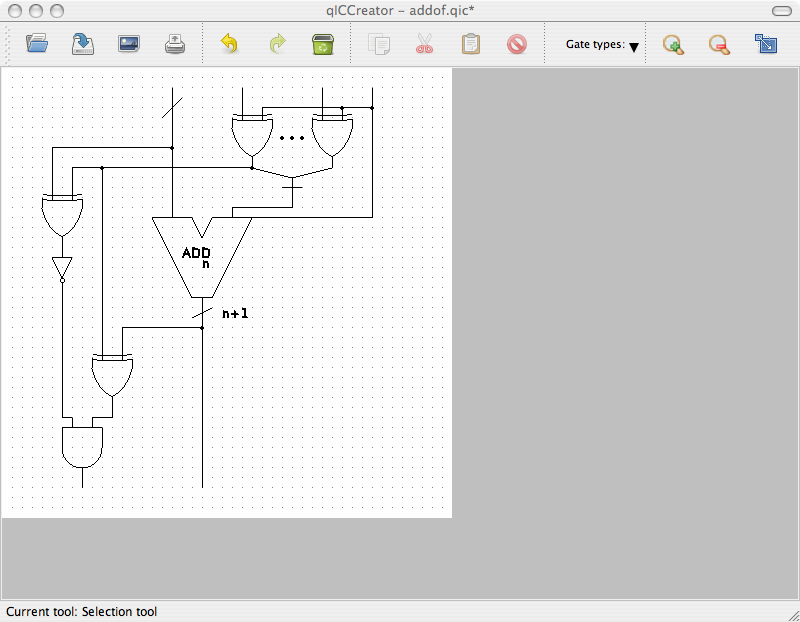Export circuit as image icon
Viewport: 800px width, 622px height.
(x=129, y=44)
